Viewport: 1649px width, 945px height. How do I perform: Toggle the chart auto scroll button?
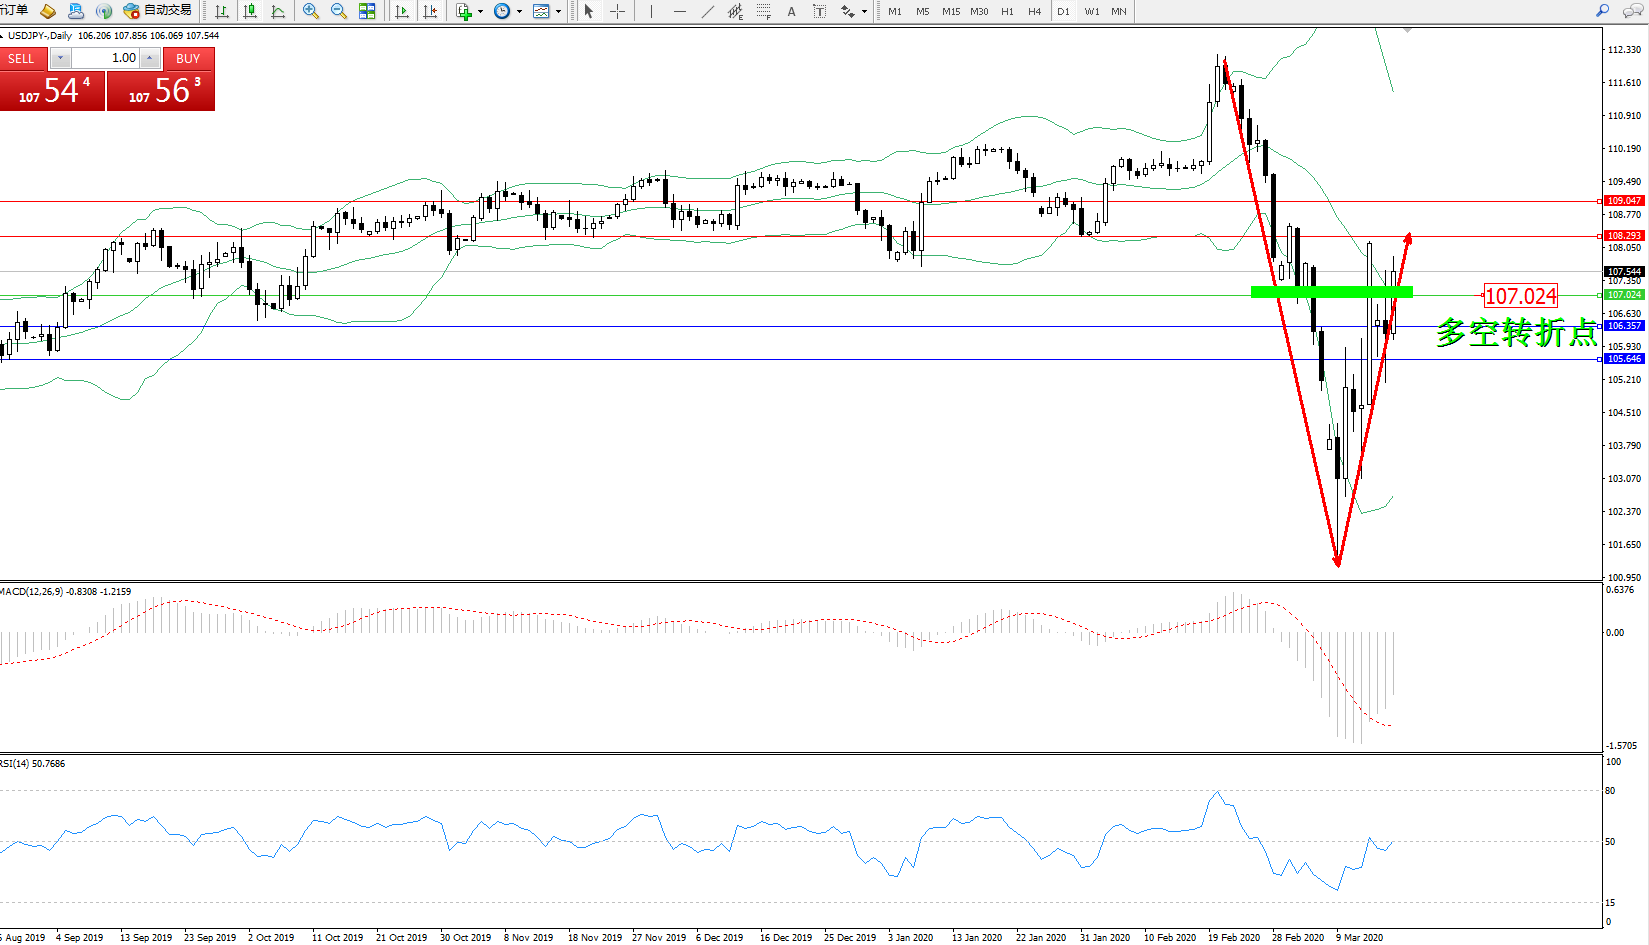(x=402, y=11)
